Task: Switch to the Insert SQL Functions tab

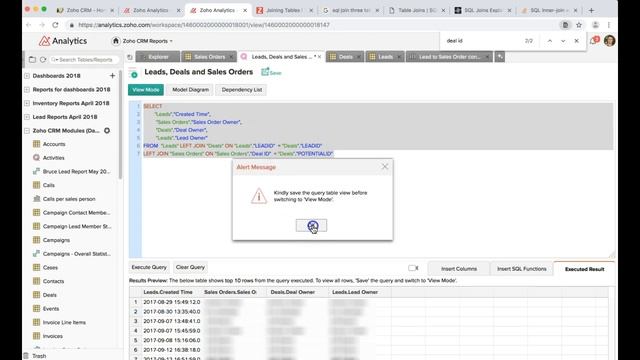Action: (522, 269)
